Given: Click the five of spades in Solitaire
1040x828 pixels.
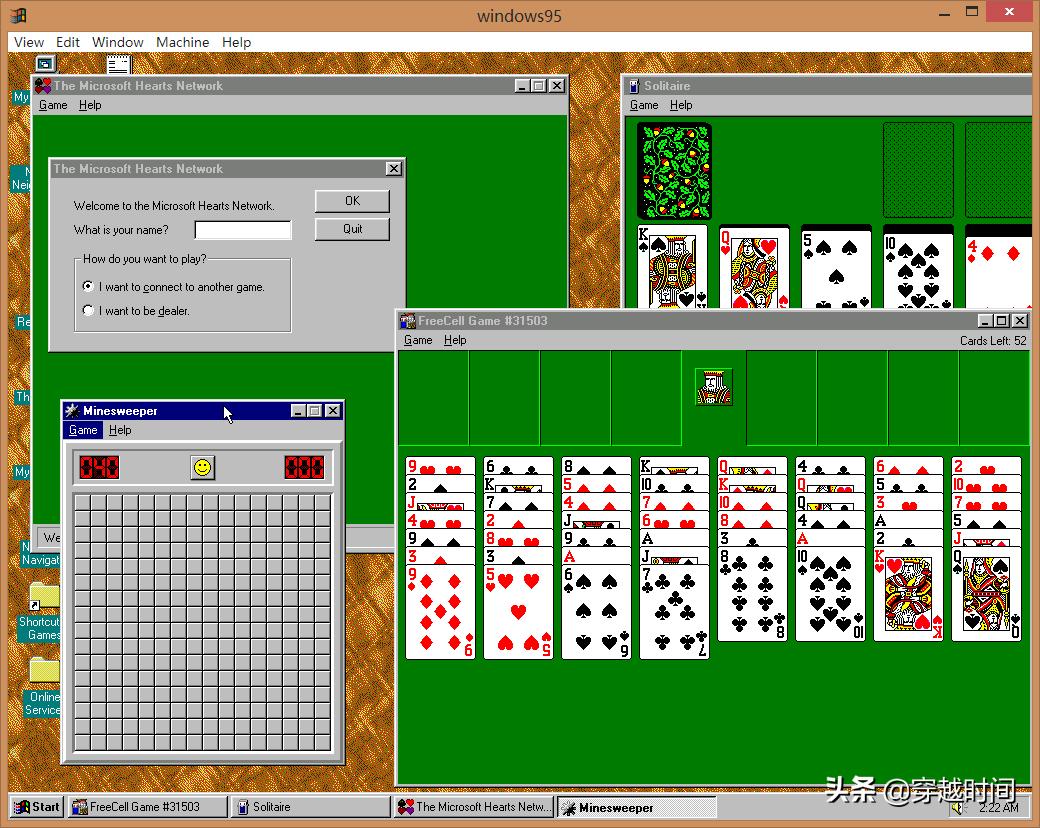Looking at the screenshot, I should 836,269.
